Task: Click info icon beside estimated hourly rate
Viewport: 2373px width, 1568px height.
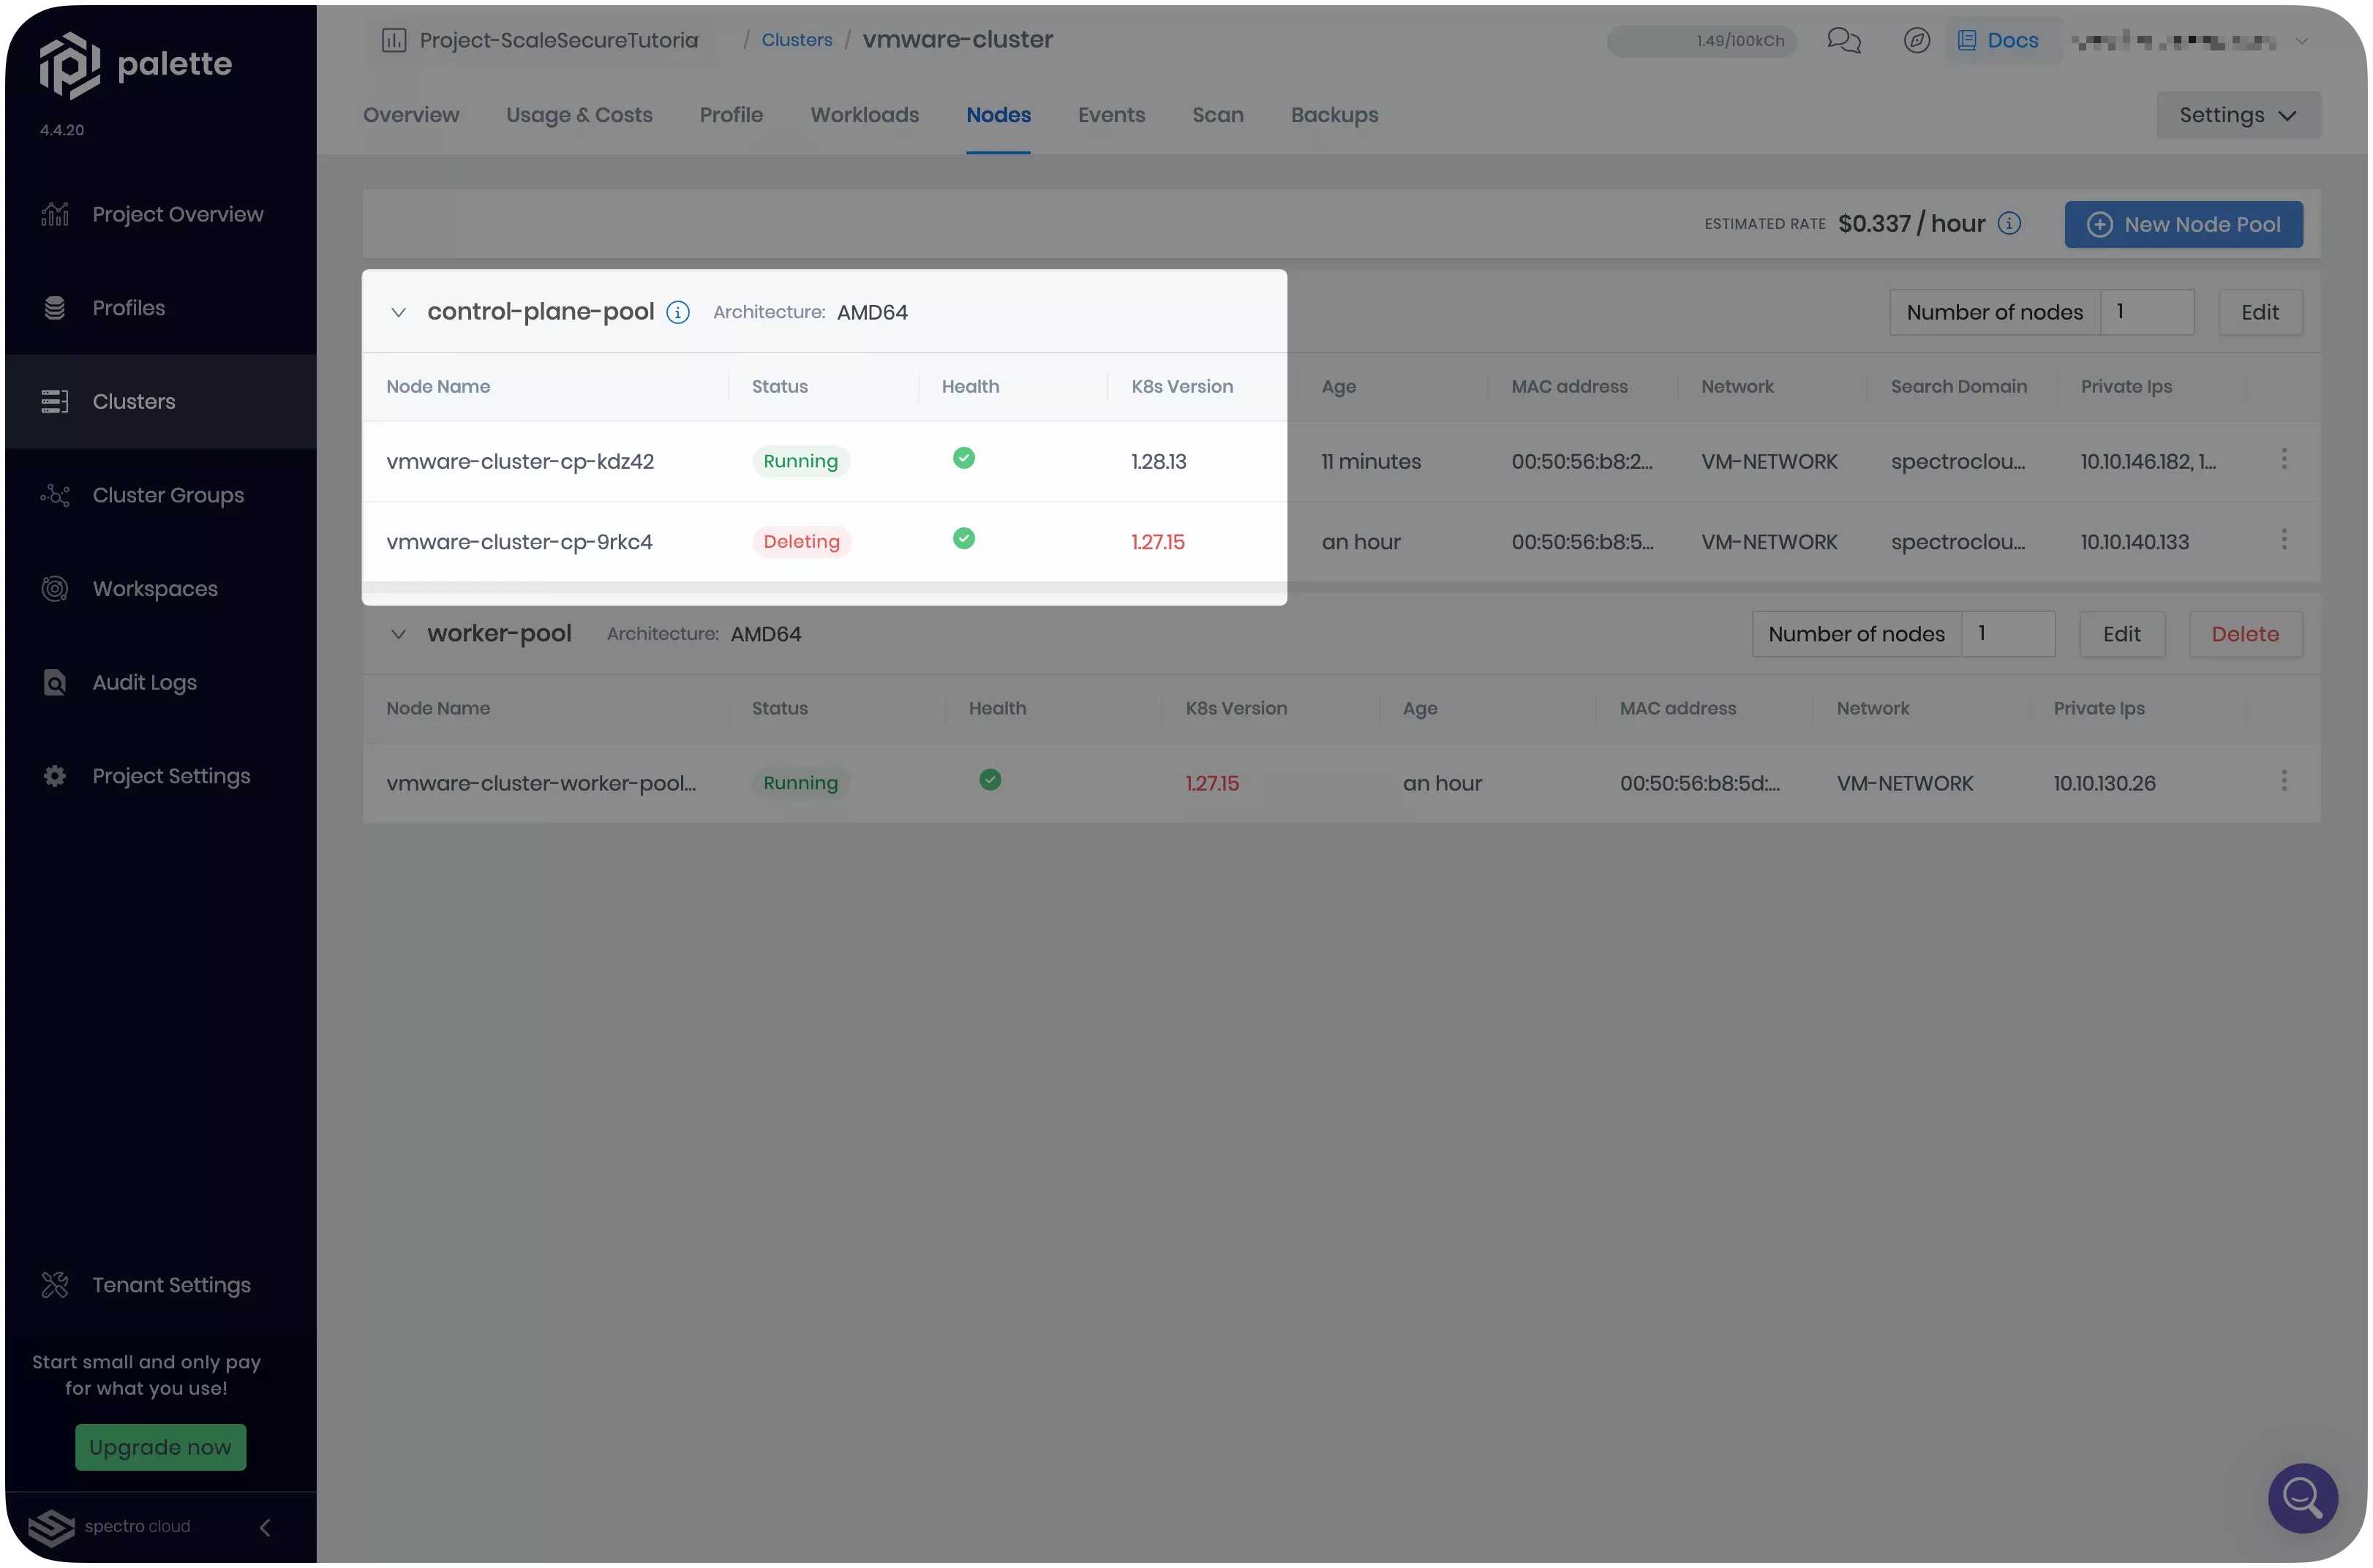Action: [x=2009, y=224]
